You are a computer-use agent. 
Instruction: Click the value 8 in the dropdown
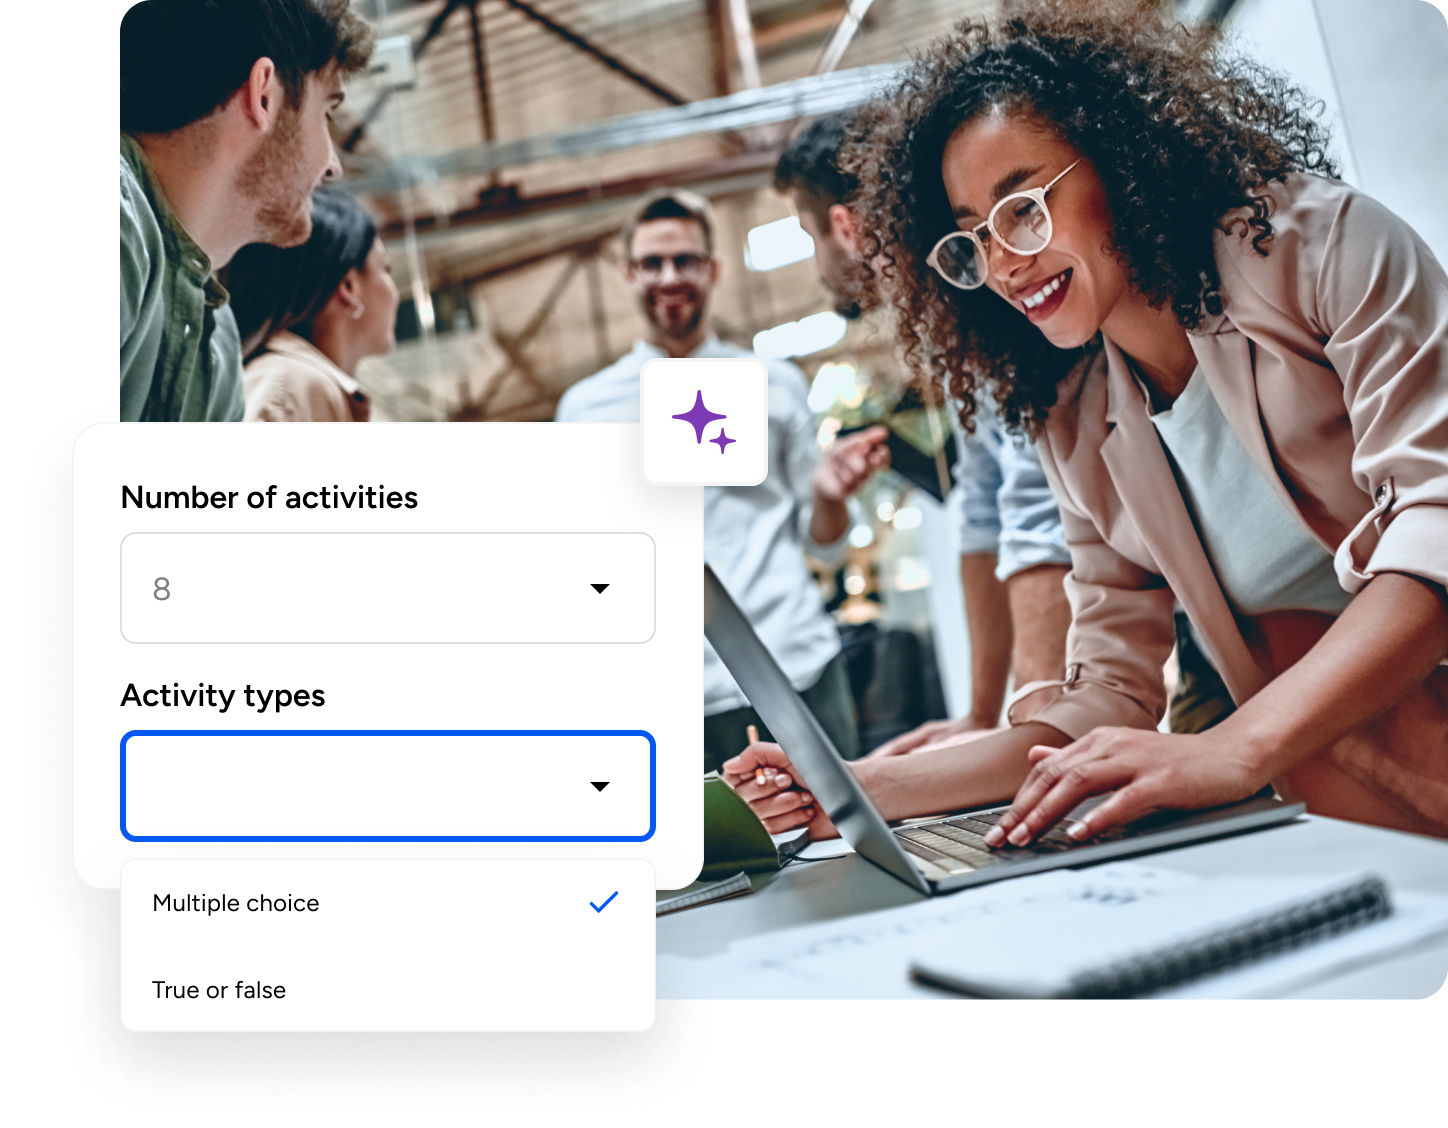[x=162, y=589]
